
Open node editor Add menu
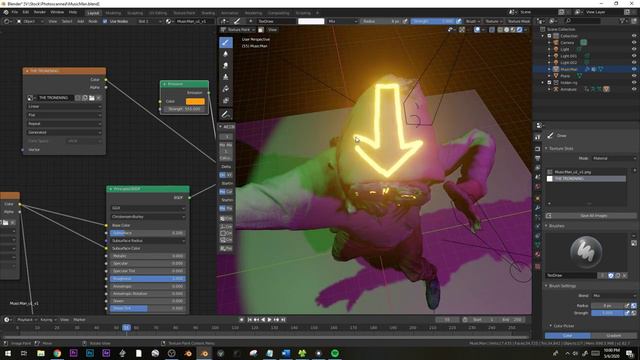click(80, 21)
